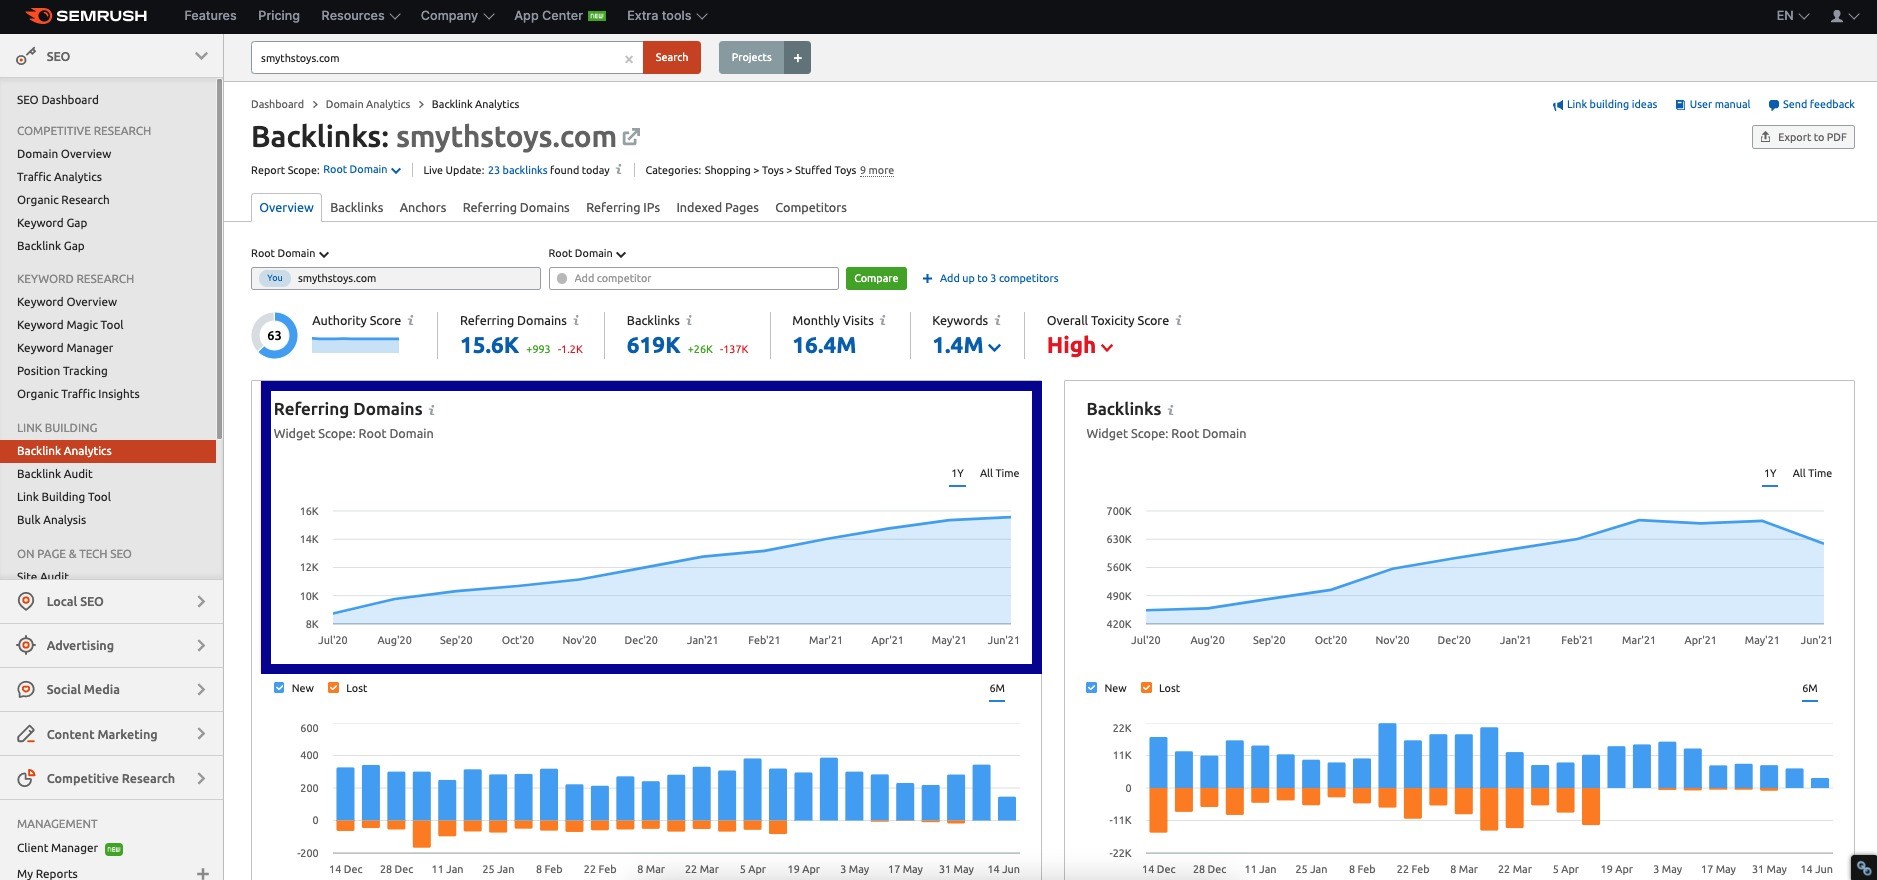Uncheck Lost in Referring Domains chart
This screenshot has height=880, width=1877.
pyautogui.click(x=334, y=688)
